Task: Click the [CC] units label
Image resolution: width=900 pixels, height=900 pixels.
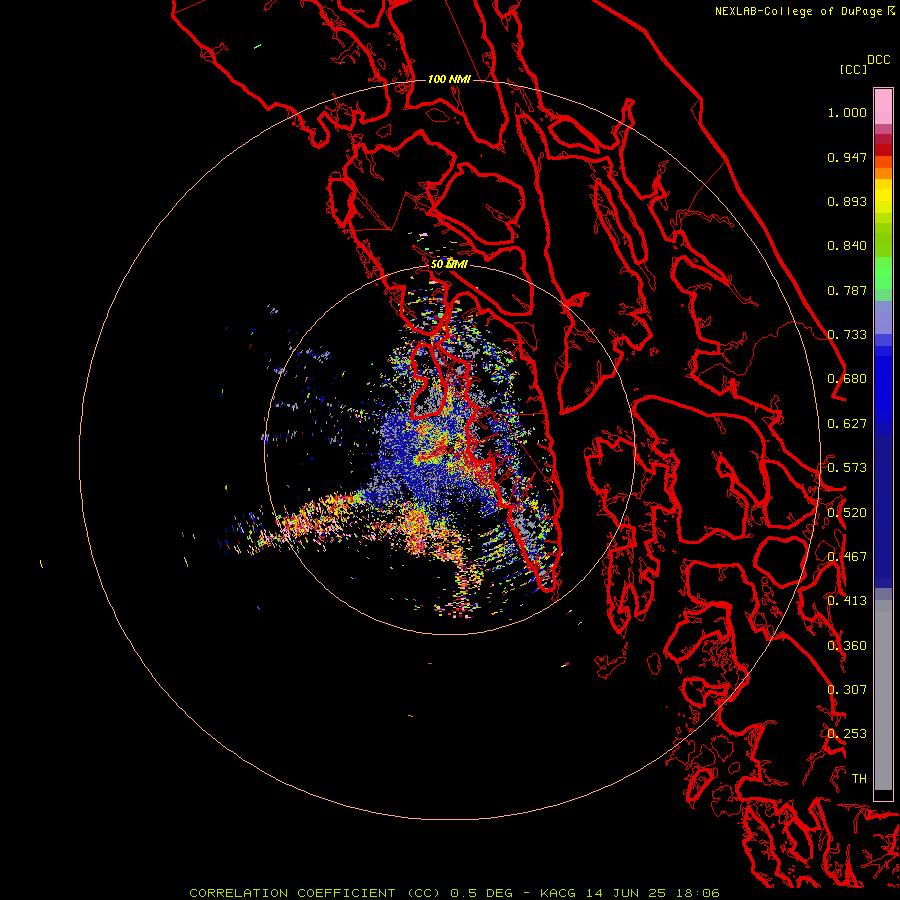Action: click(x=853, y=69)
